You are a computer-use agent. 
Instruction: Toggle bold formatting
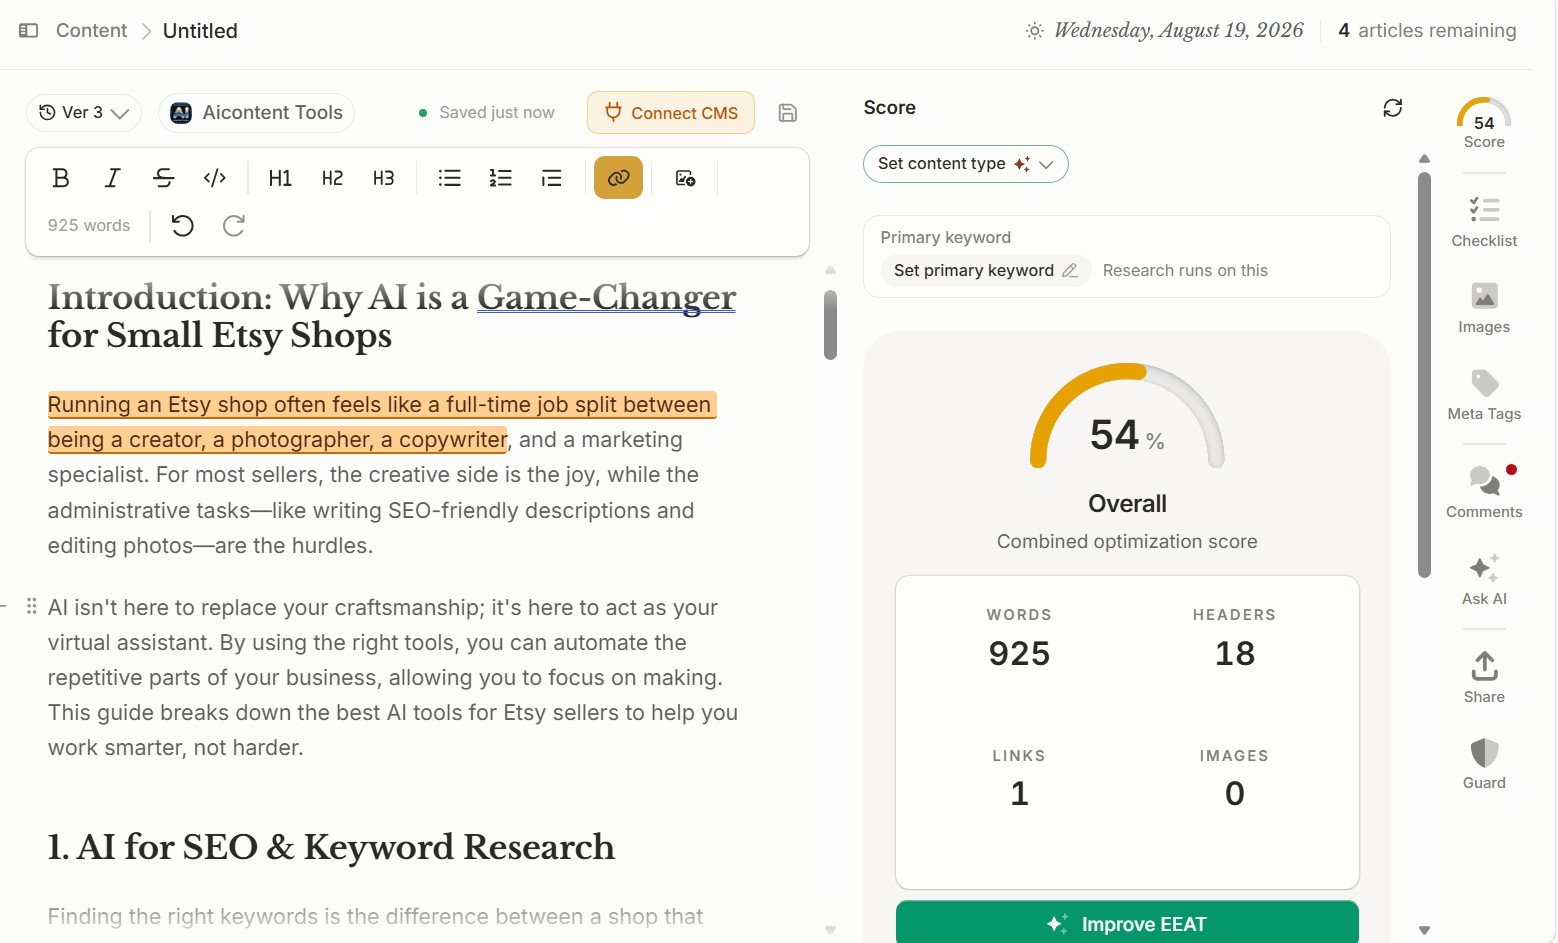pos(61,178)
